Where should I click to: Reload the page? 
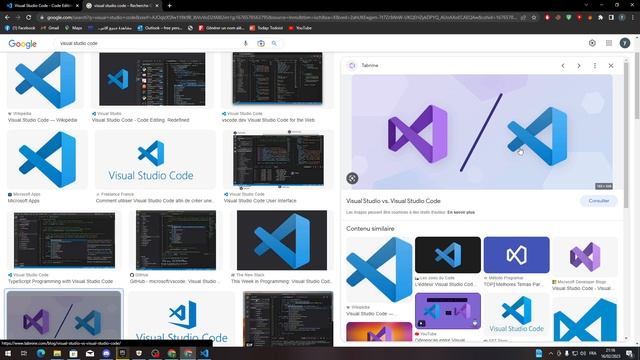[x=28, y=18]
